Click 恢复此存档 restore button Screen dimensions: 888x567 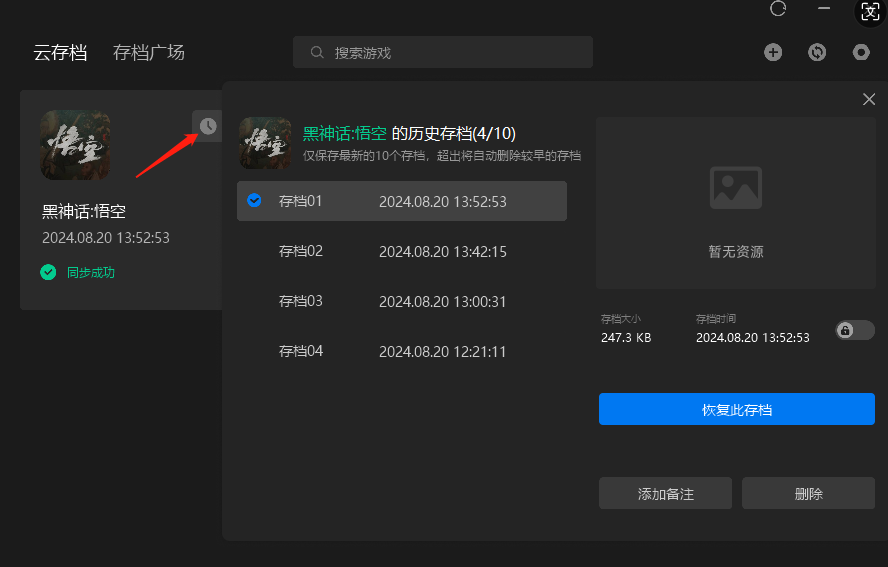(736, 409)
